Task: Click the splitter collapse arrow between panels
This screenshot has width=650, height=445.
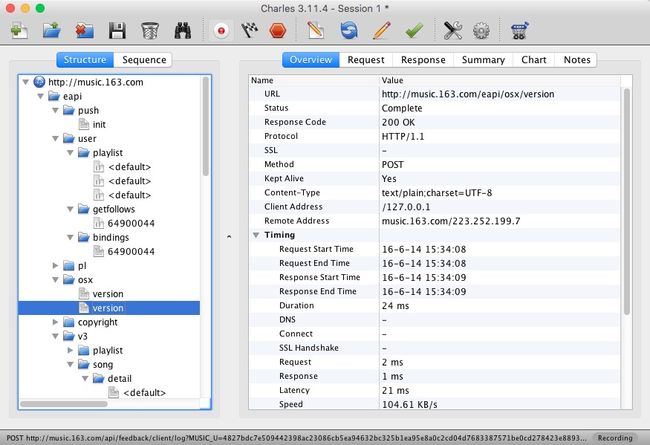Action: coord(229,237)
